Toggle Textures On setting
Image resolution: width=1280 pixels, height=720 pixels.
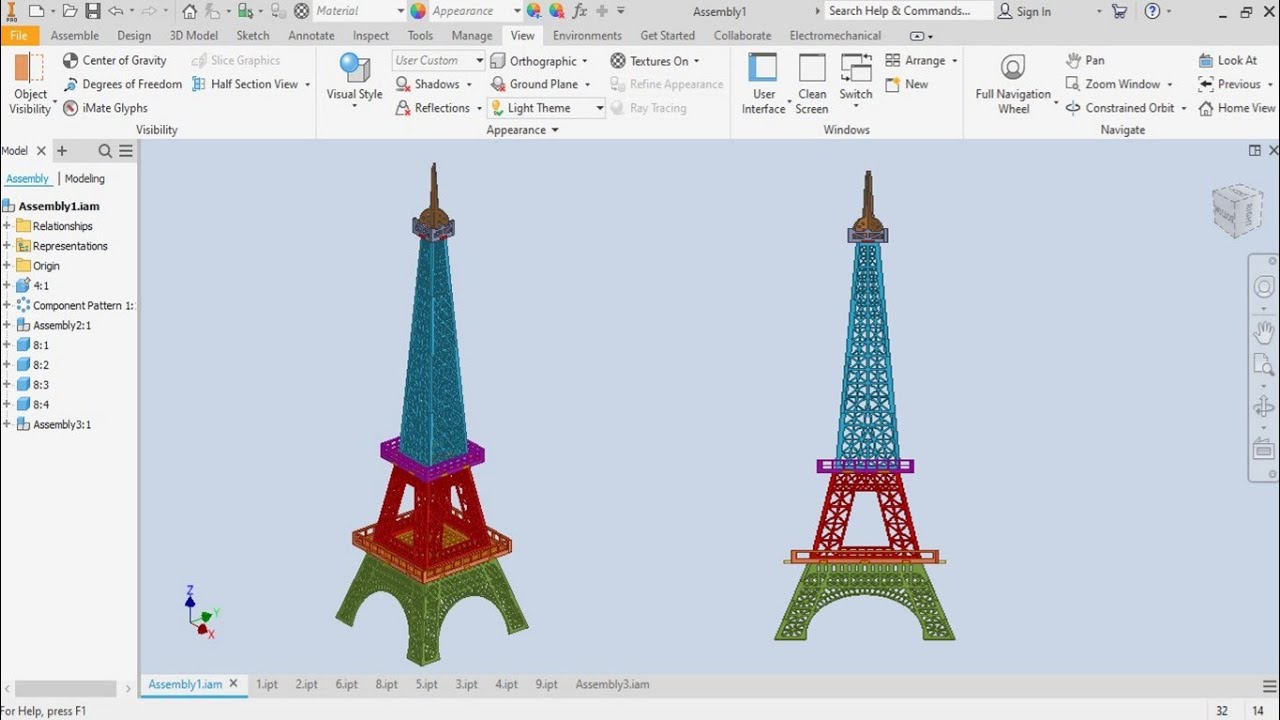click(650, 61)
